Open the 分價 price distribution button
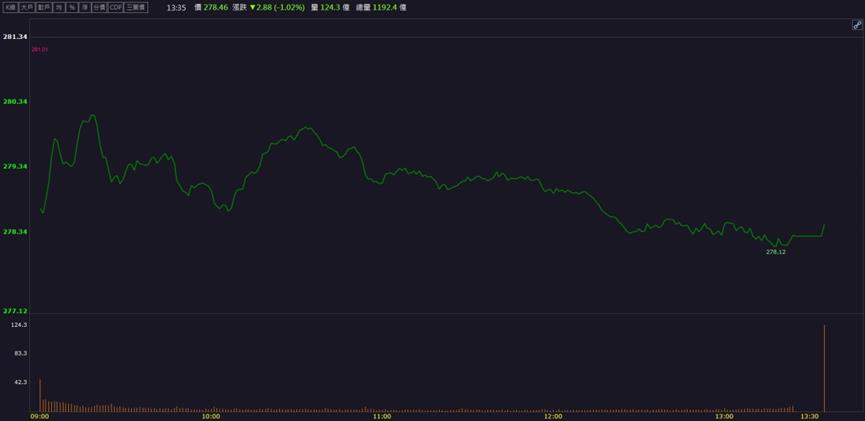 pyautogui.click(x=99, y=8)
